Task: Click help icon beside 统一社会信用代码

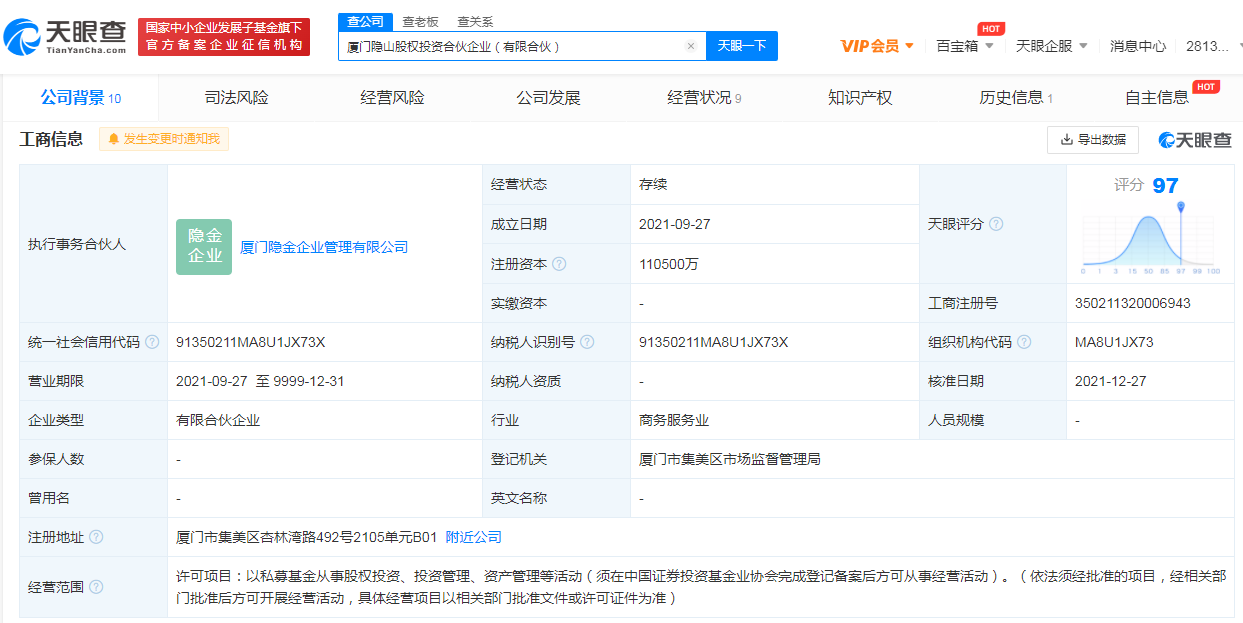Action: click(x=152, y=342)
